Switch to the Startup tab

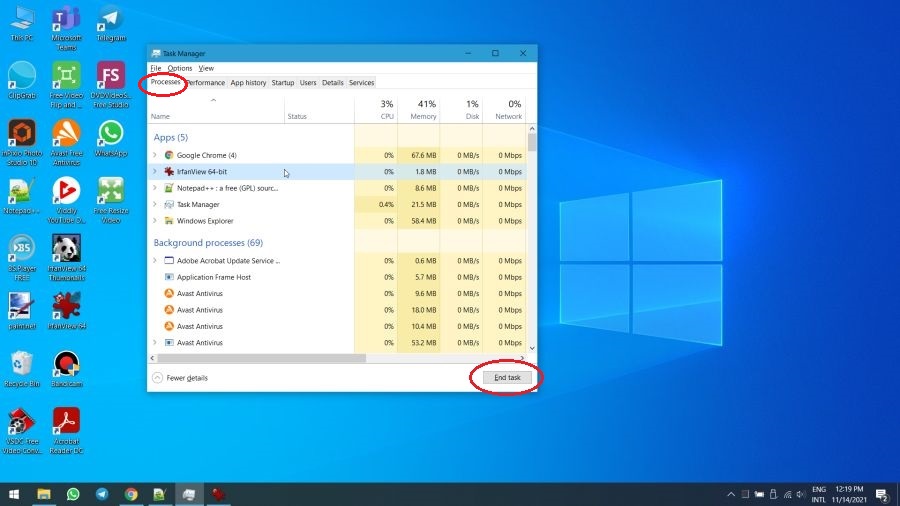(x=283, y=83)
